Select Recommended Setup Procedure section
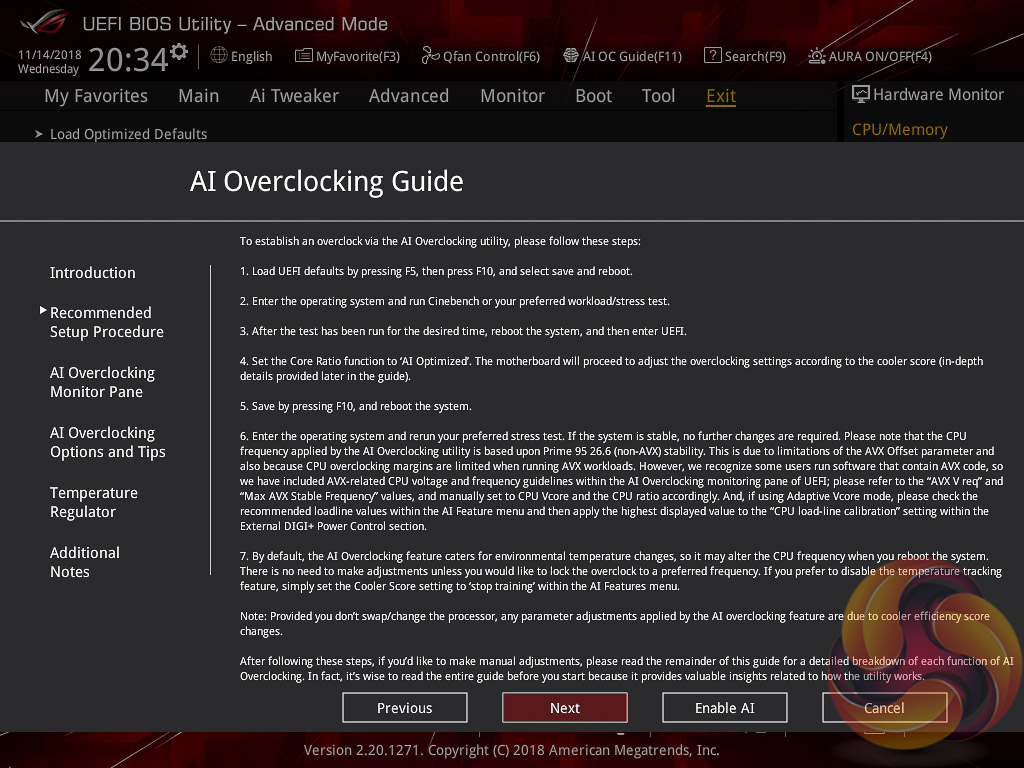Screen dimensions: 1024x768 pos(106,322)
